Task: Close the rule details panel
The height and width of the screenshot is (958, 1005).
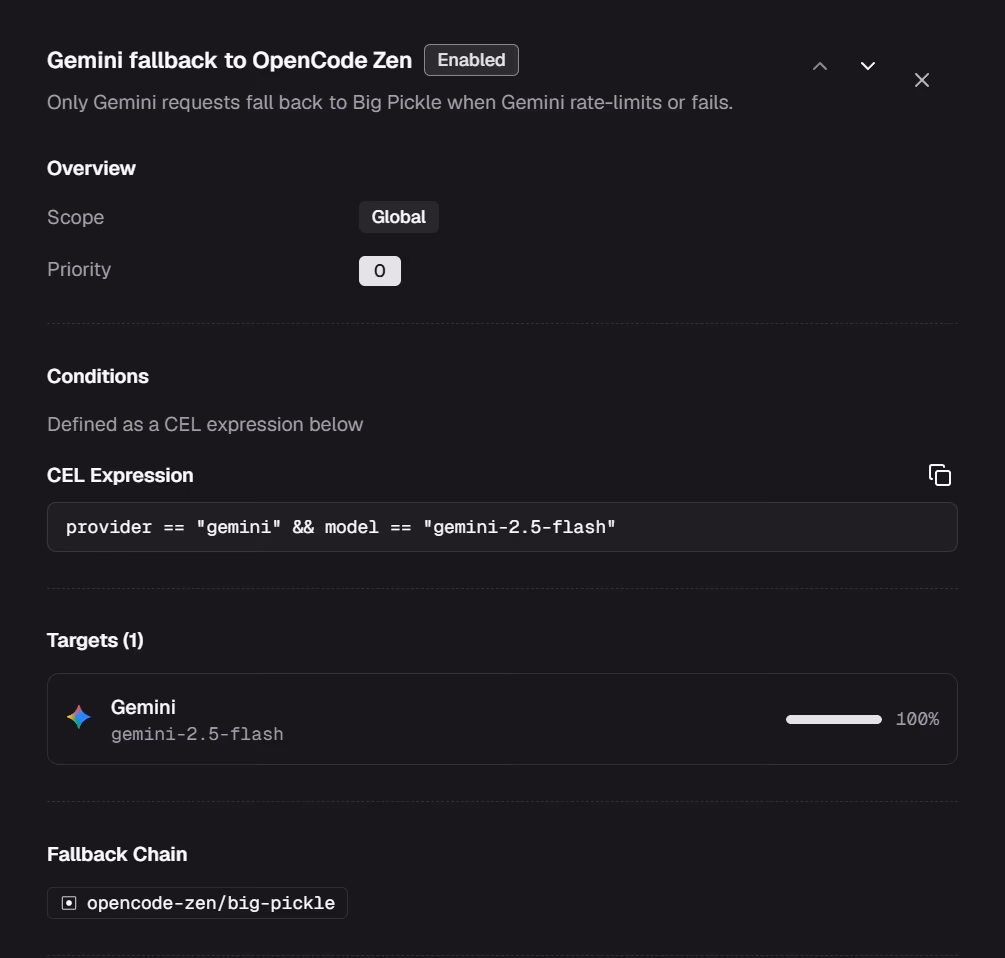Action: coord(922,80)
